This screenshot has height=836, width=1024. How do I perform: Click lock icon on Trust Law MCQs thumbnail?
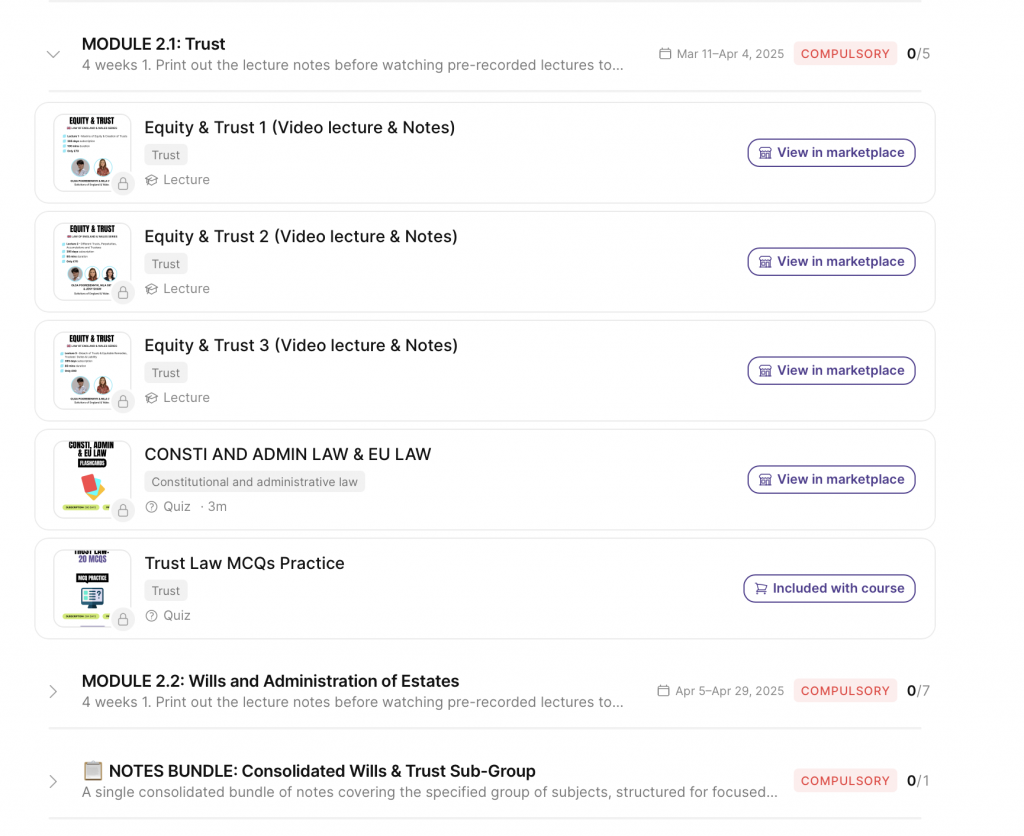click(123, 619)
